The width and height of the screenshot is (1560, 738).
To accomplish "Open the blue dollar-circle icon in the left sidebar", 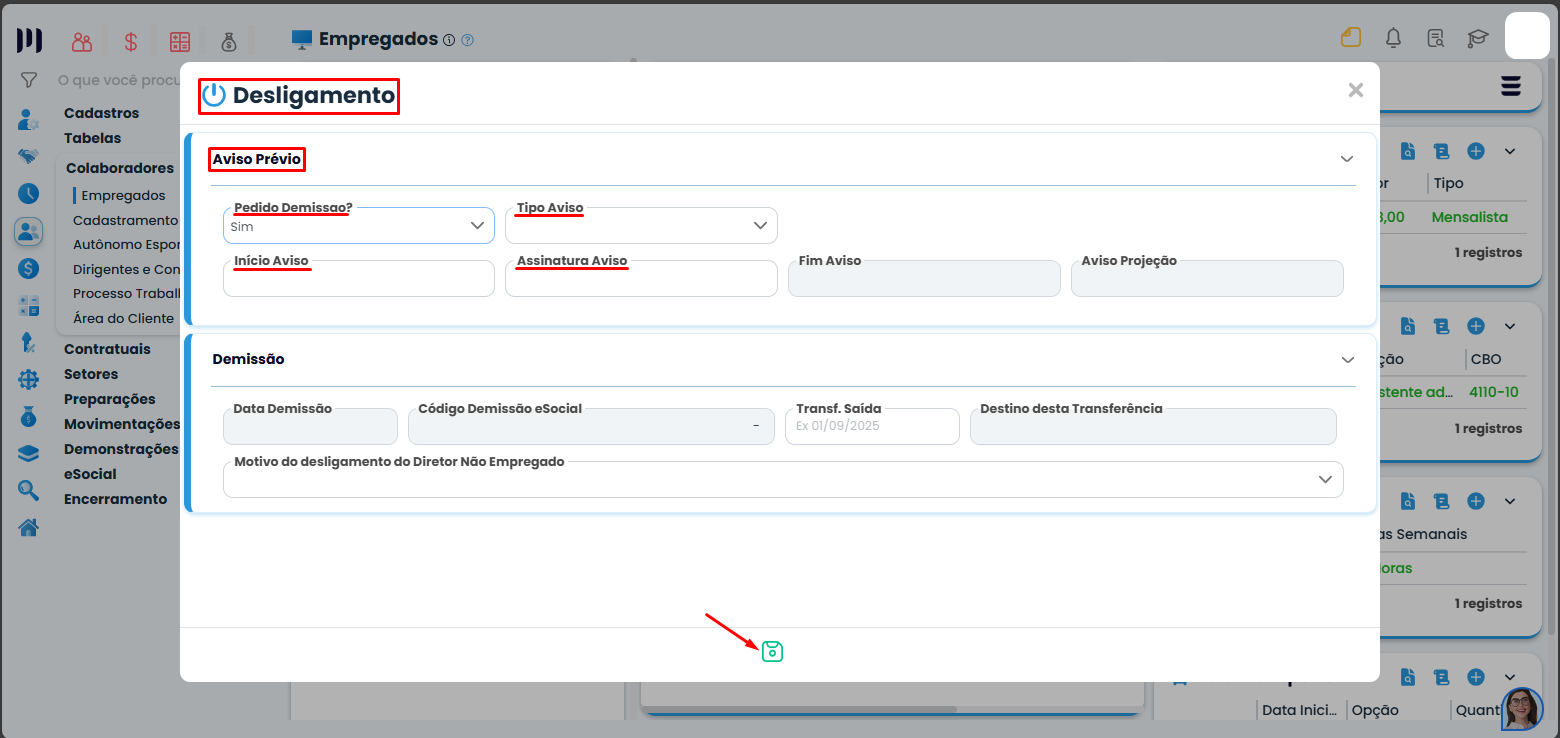I will click(28, 269).
